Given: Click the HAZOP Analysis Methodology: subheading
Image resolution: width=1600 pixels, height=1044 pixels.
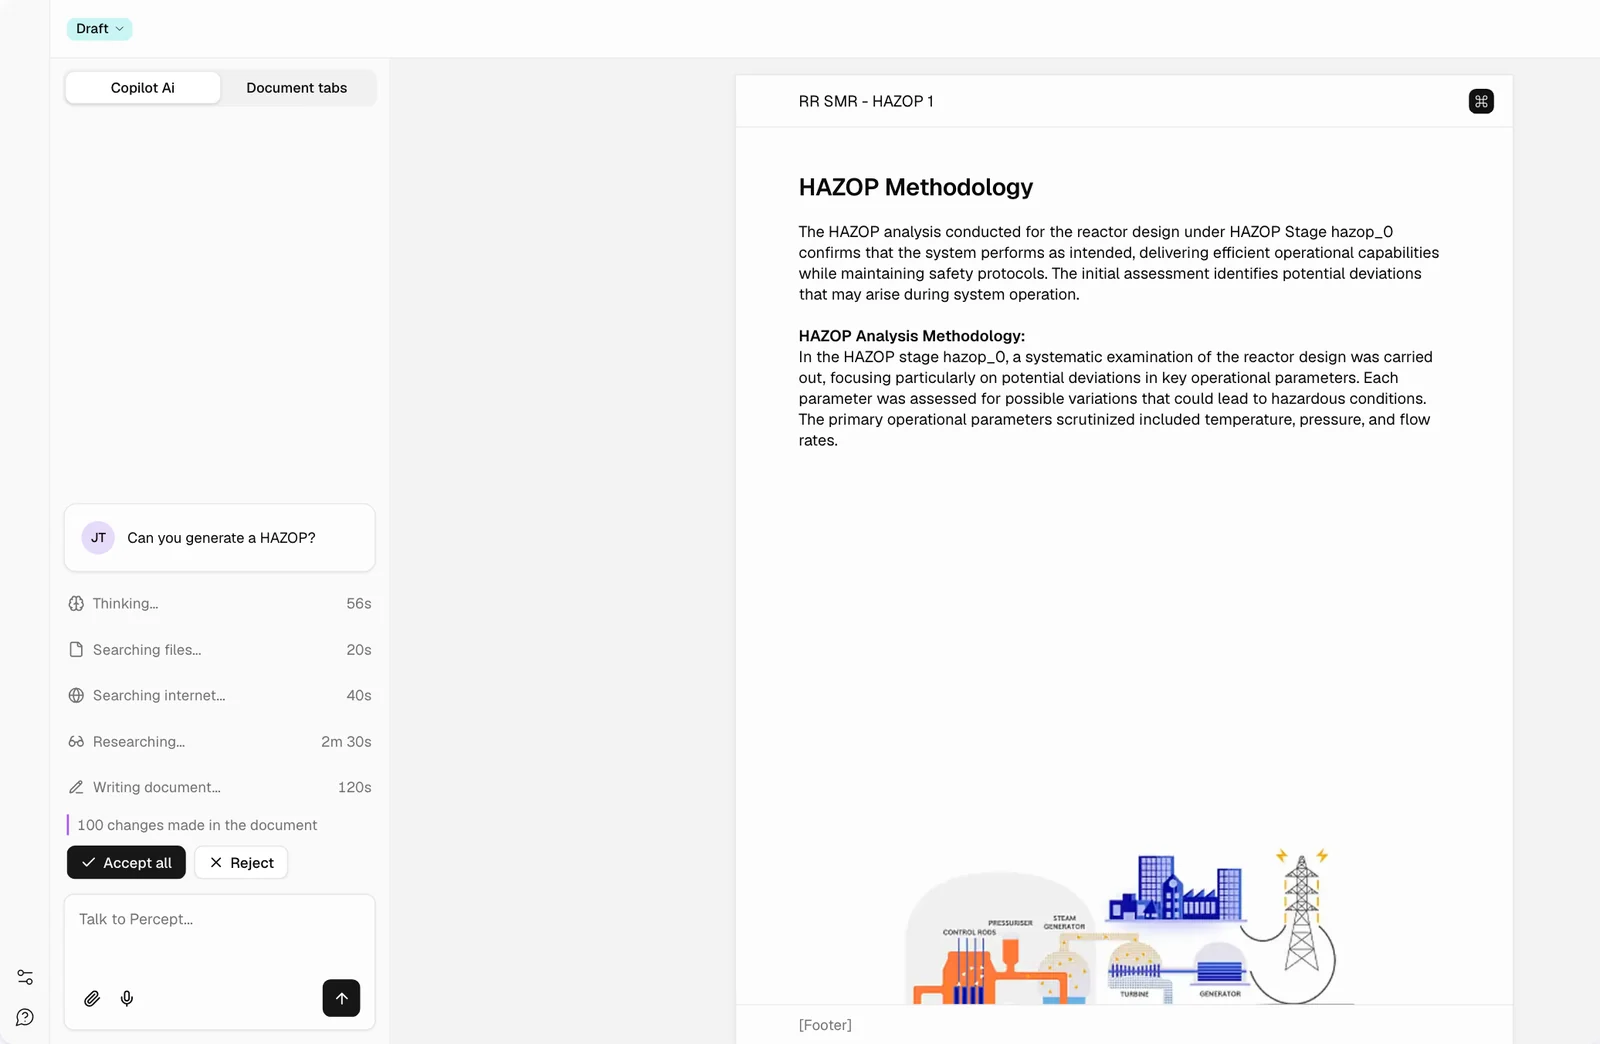Looking at the screenshot, I should pyautogui.click(x=912, y=336).
